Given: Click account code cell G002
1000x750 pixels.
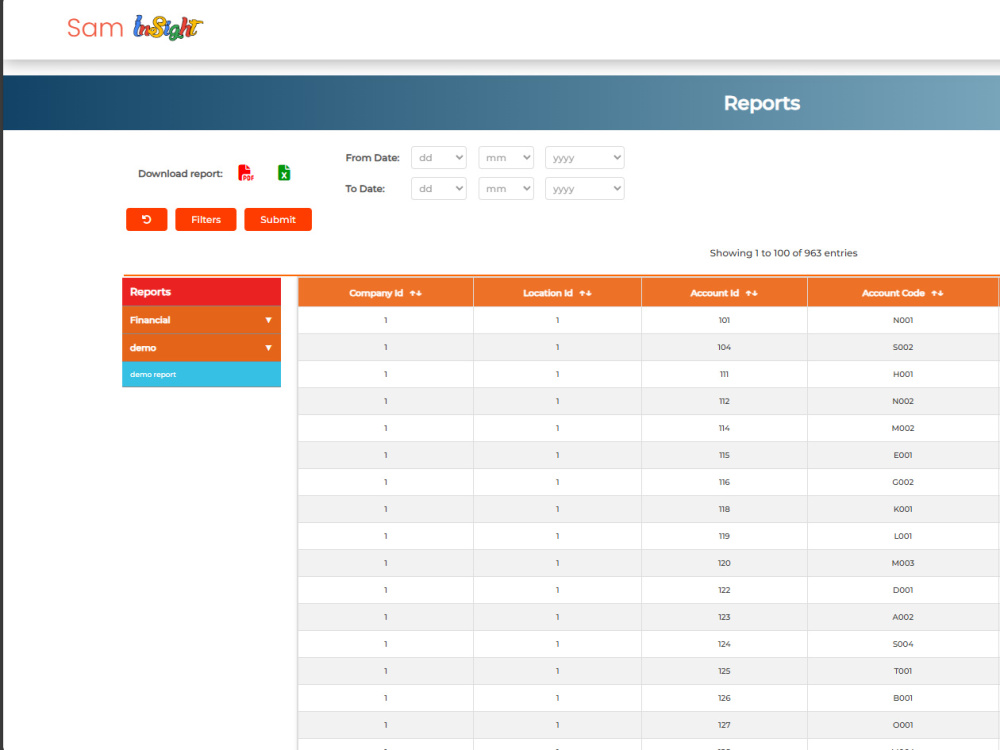Looking at the screenshot, I should click(903, 482).
